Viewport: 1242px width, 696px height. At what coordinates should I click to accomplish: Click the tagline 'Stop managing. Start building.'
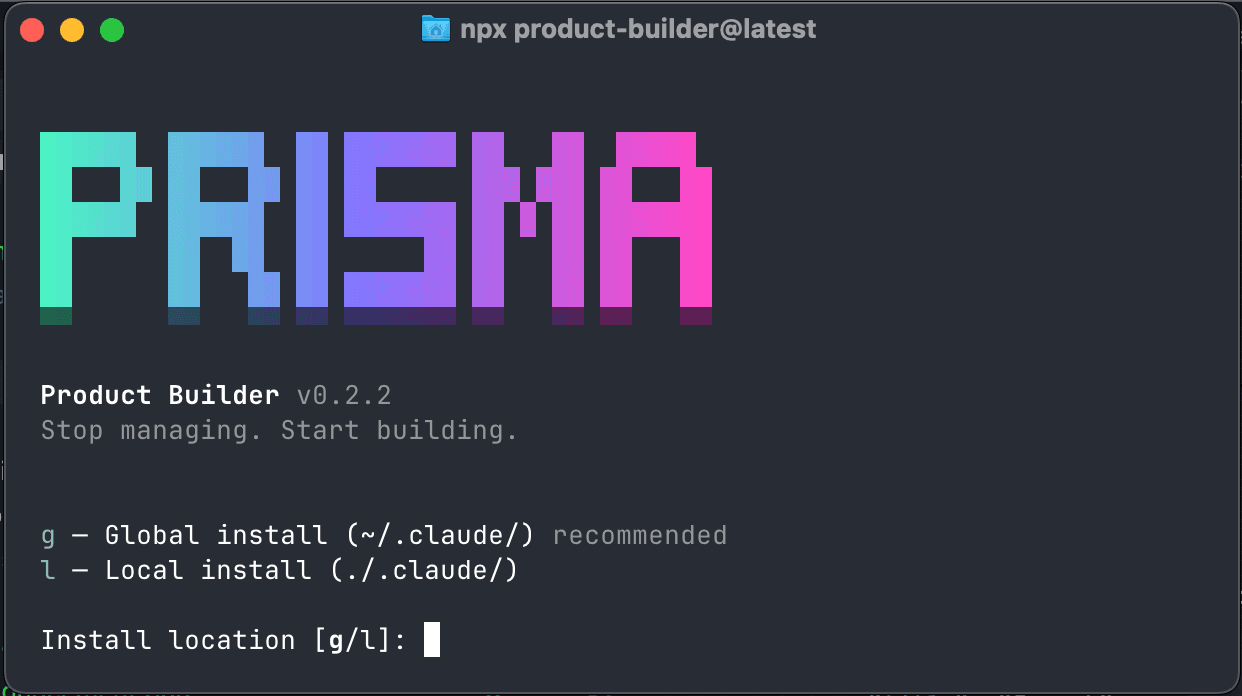point(280,430)
